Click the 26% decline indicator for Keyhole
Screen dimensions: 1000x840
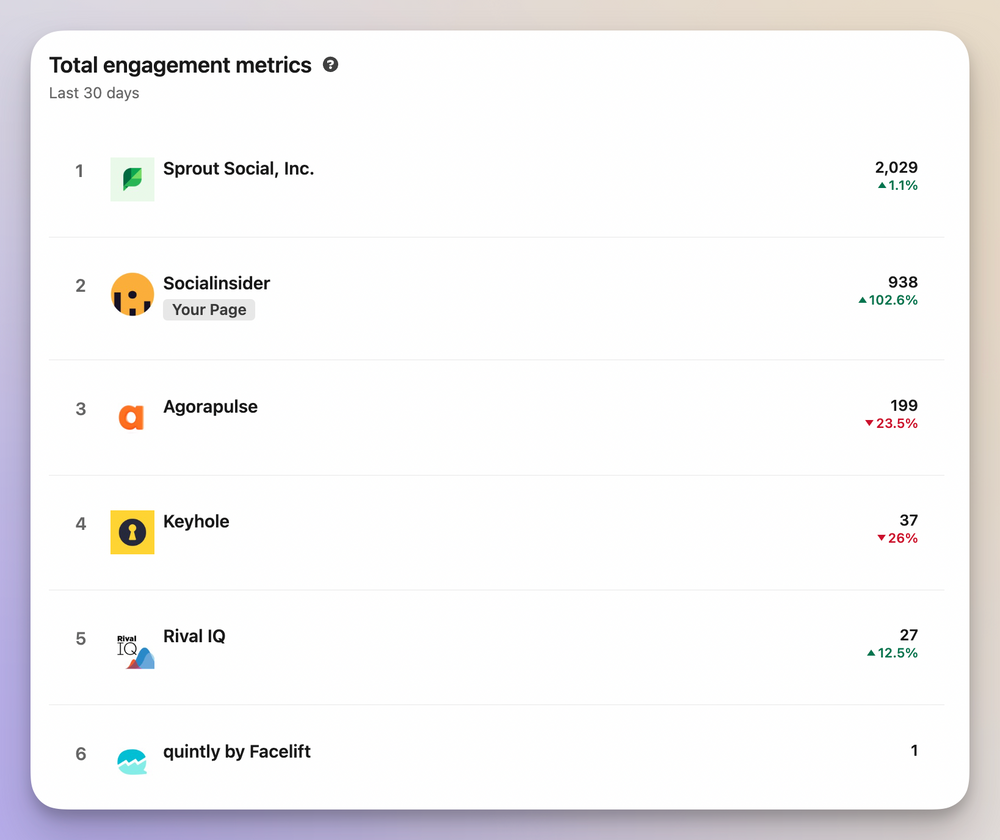[x=897, y=538]
